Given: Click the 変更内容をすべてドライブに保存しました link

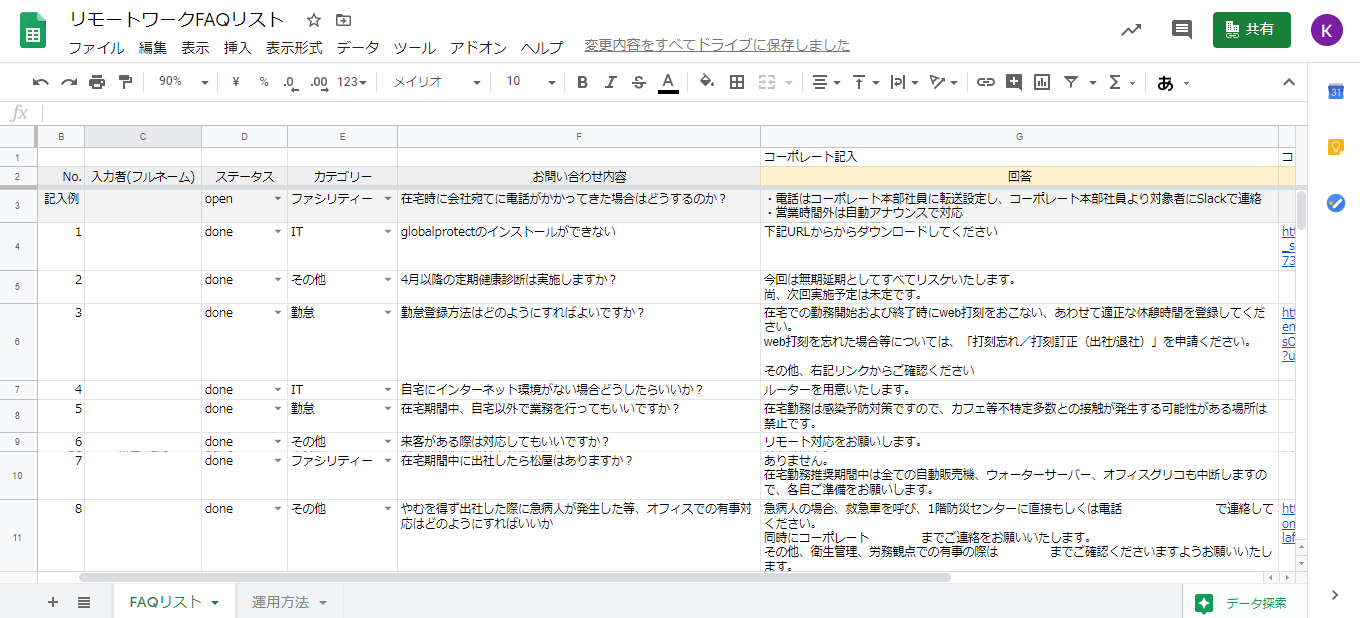Looking at the screenshot, I should pyautogui.click(x=717, y=45).
